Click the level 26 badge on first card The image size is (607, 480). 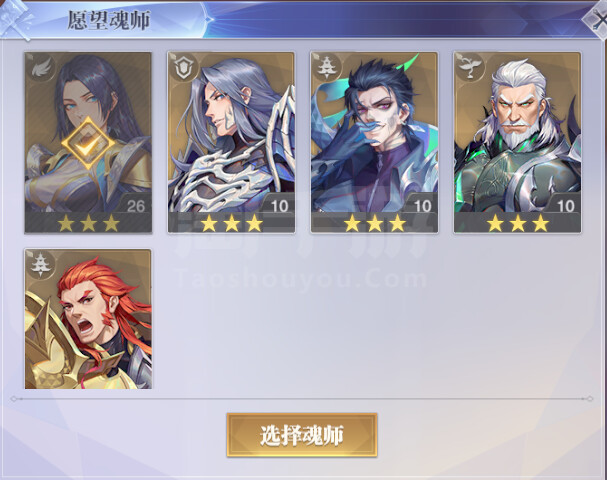(x=135, y=206)
